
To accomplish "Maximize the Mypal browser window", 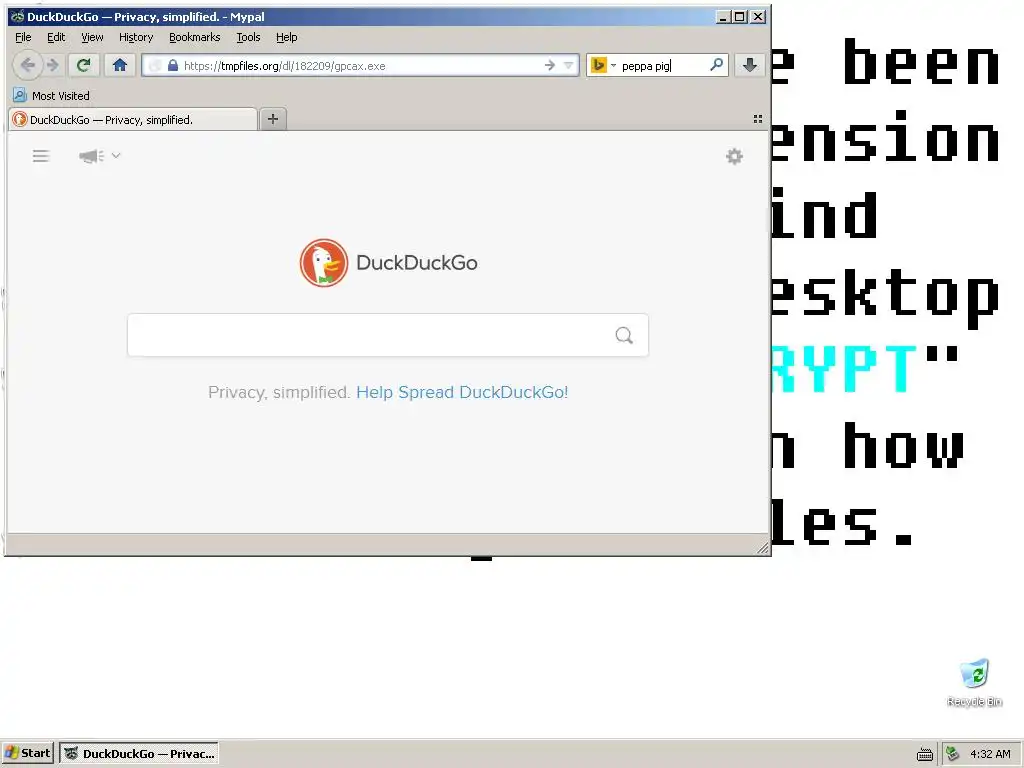I will tap(739, 16).
